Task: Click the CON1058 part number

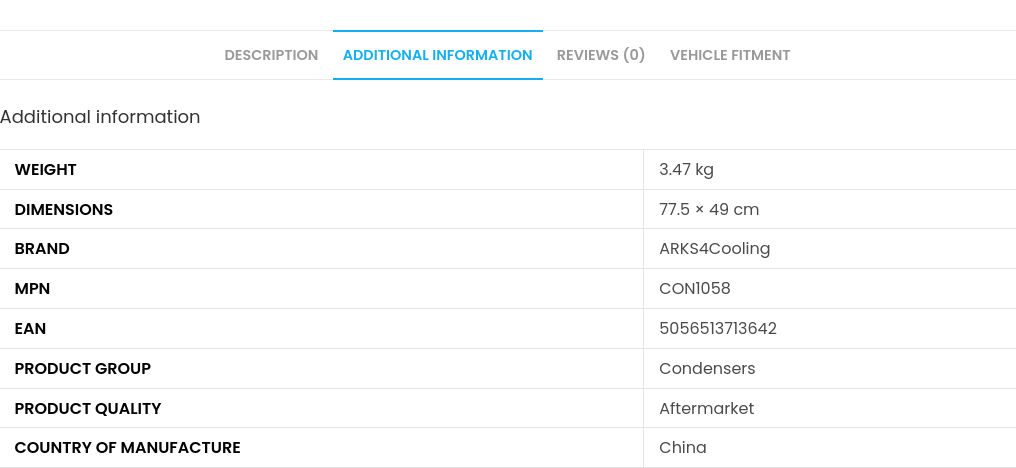Action: tap(695, 289)
